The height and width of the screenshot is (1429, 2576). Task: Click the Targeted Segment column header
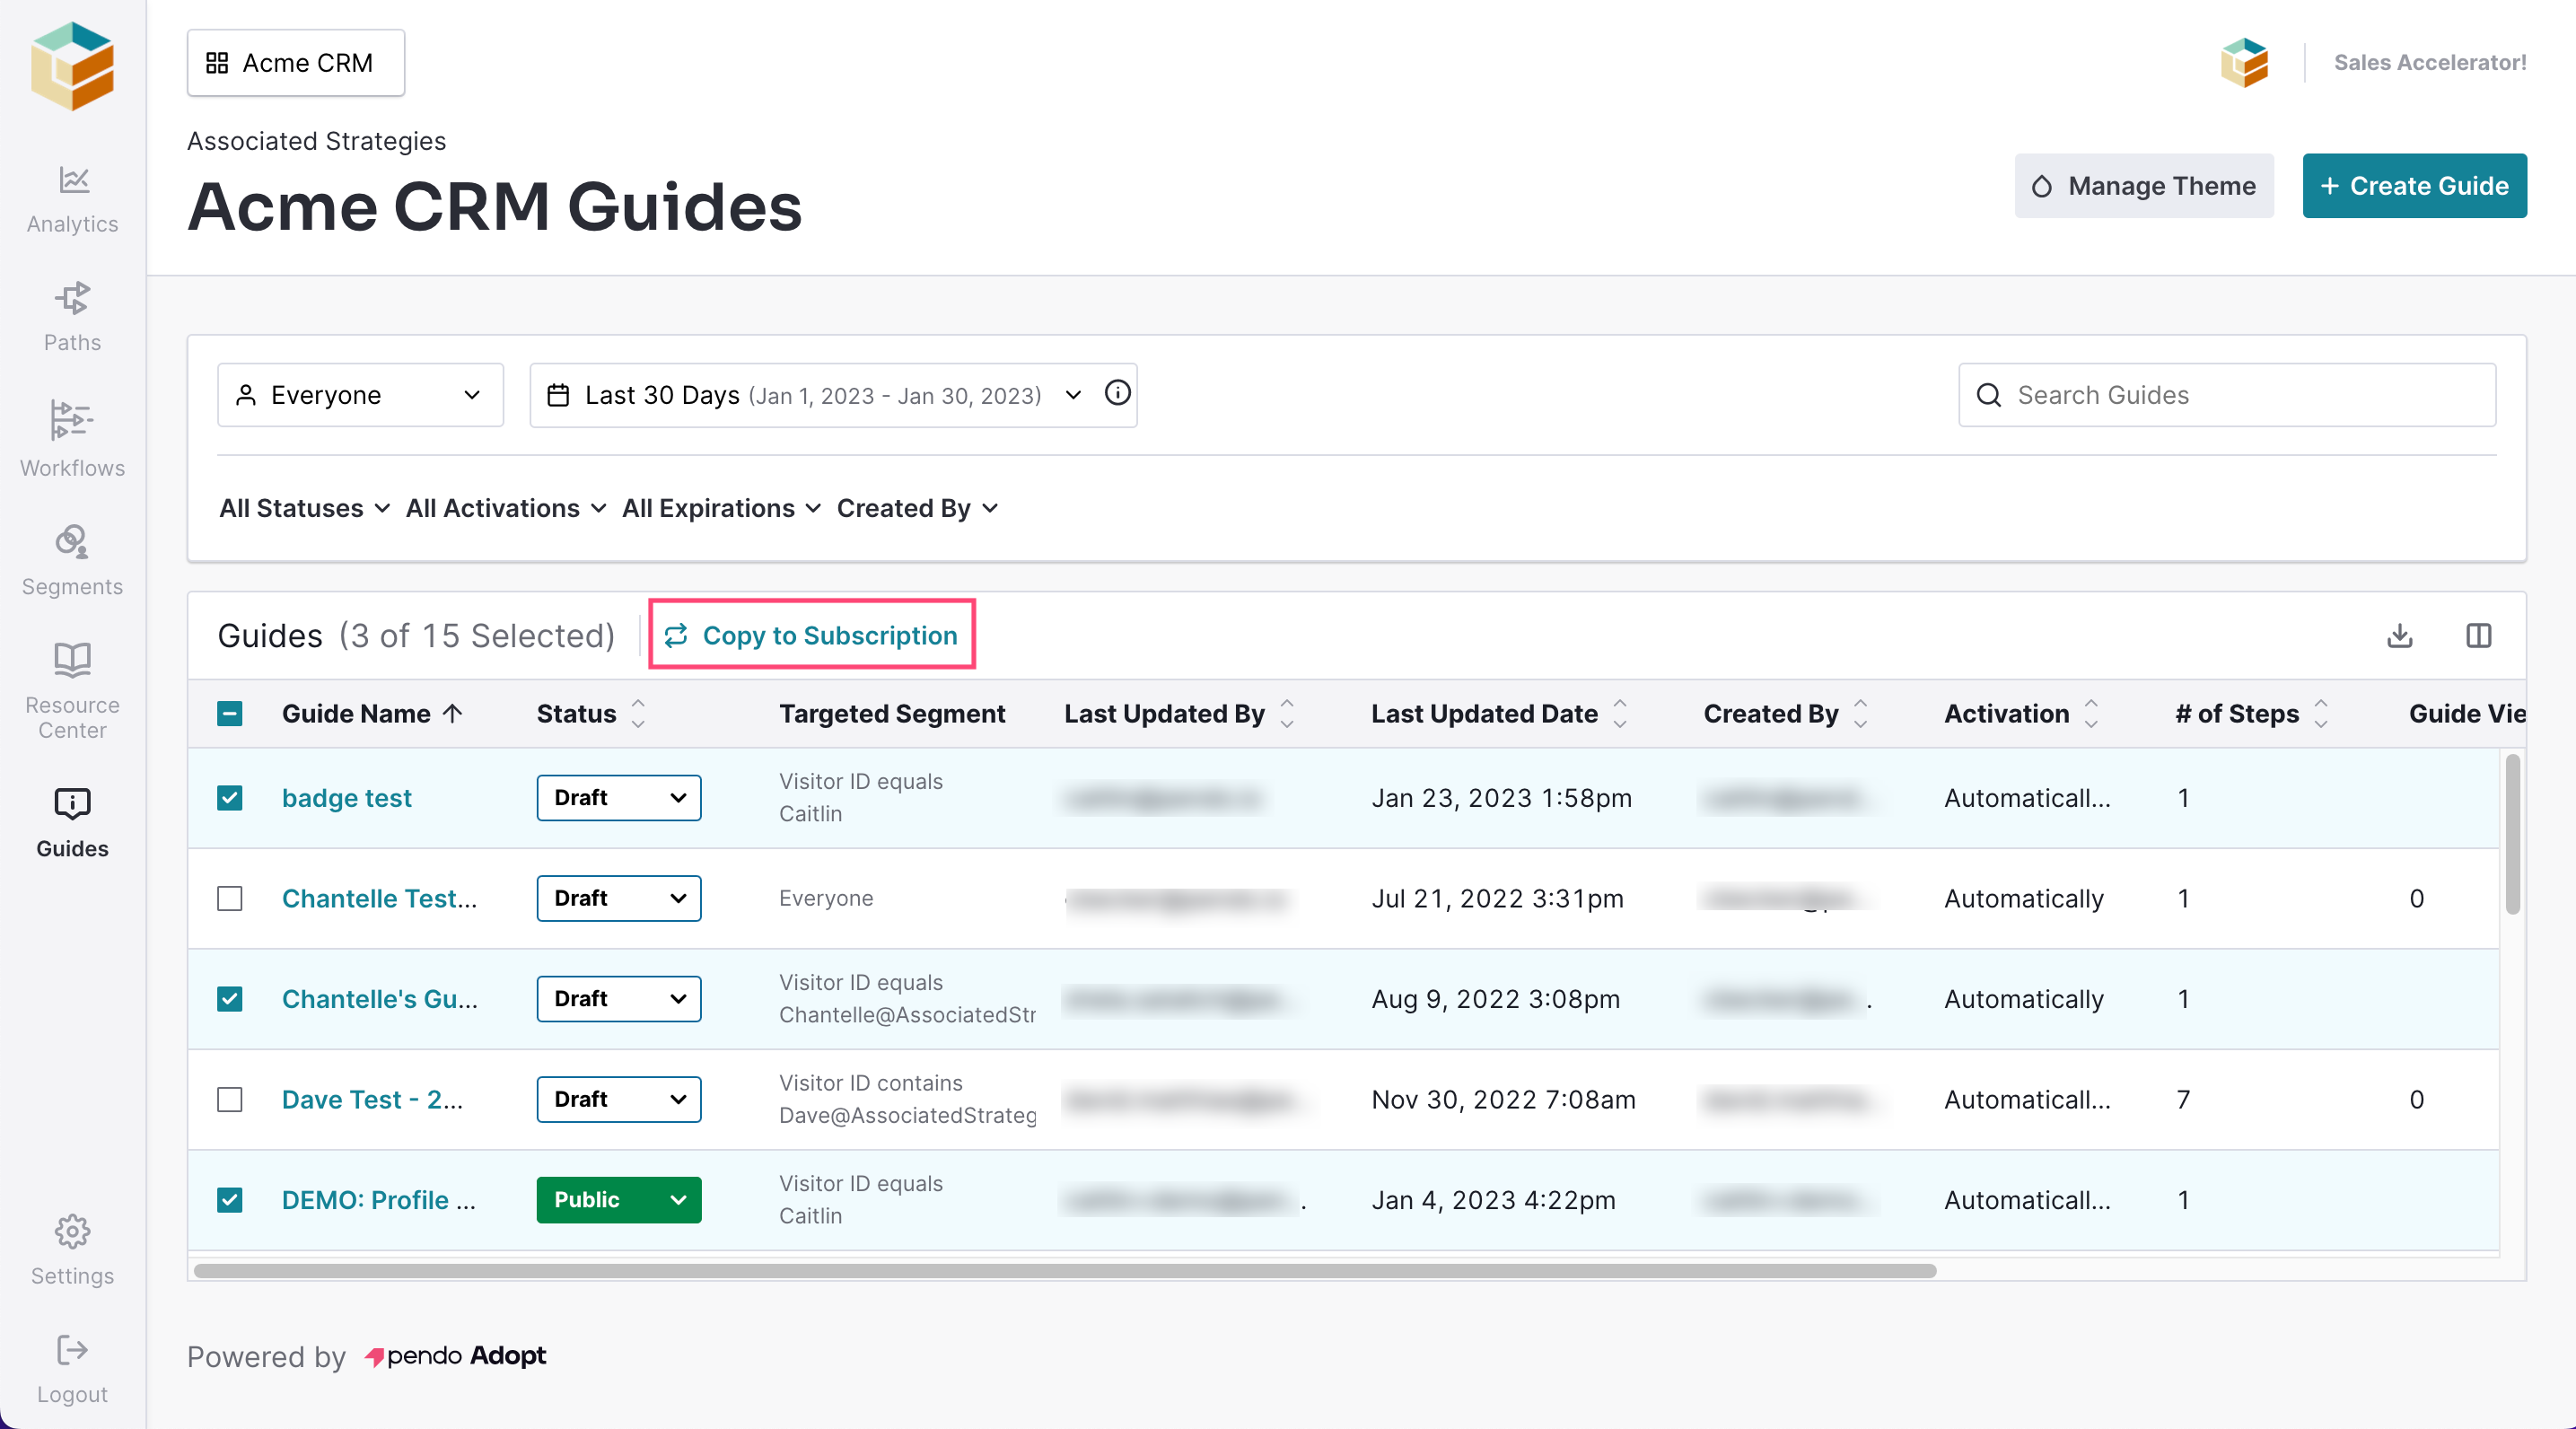pyautogui.click(x=892, y=714)
